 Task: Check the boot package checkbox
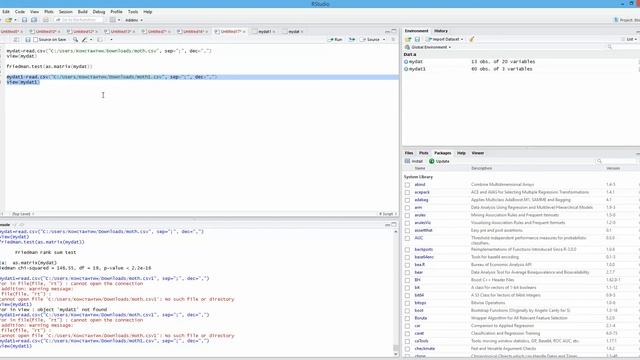[407, 311]
